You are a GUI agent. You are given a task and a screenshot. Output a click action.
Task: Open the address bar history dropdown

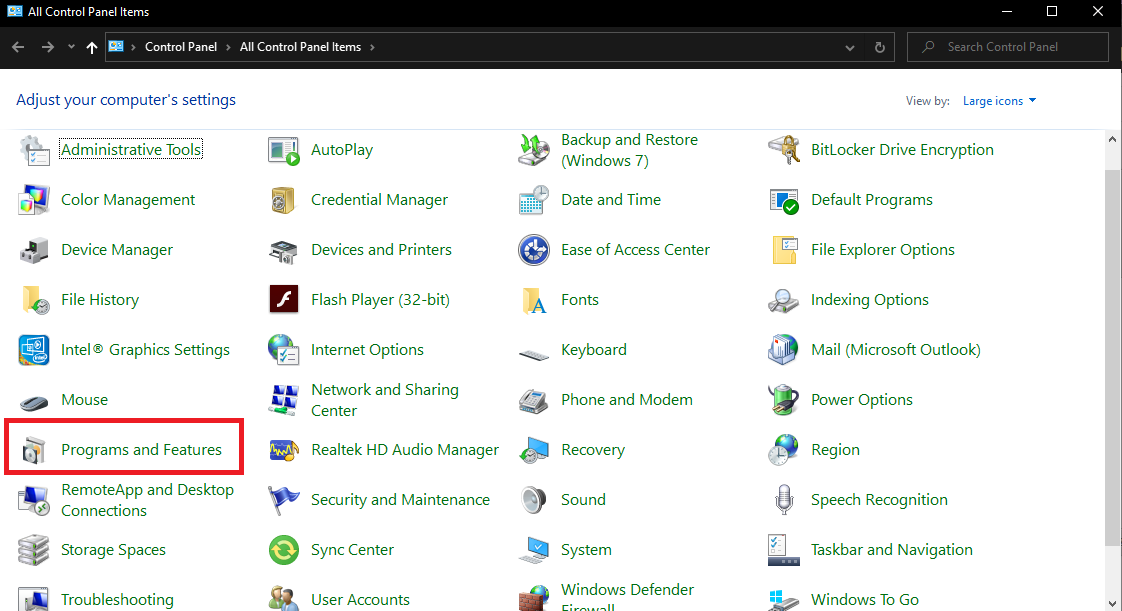850,47
